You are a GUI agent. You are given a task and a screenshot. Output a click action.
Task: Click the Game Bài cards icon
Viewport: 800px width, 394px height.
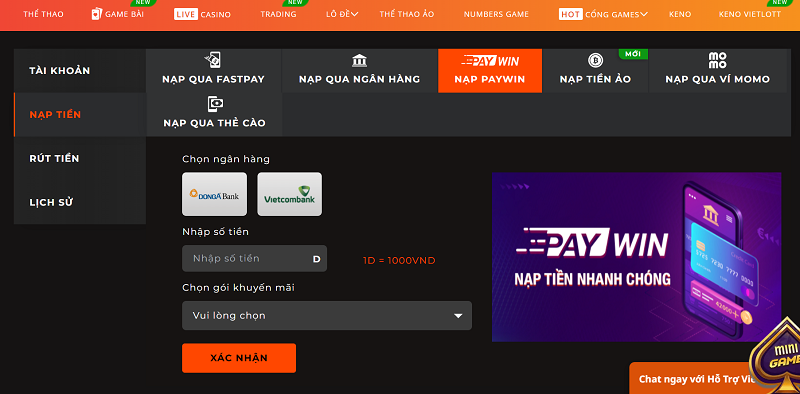click(96, 14)
